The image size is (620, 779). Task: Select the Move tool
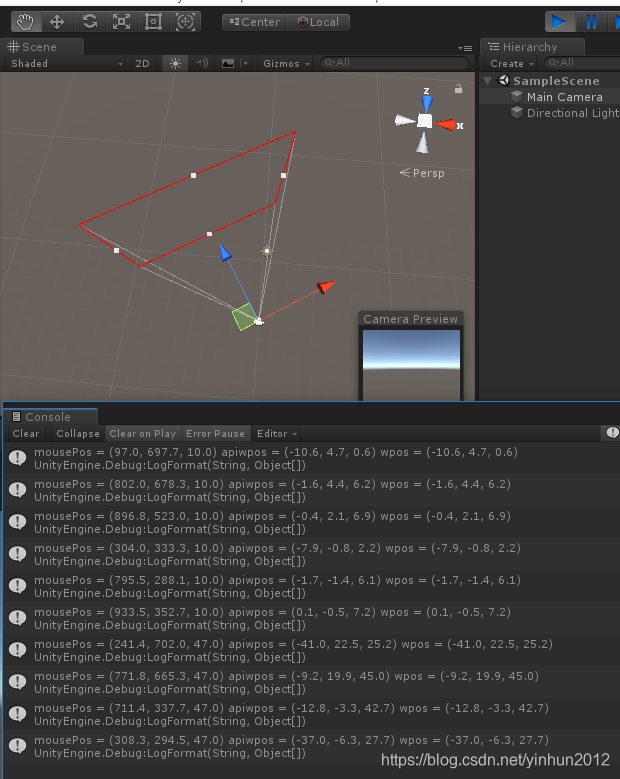57,22
